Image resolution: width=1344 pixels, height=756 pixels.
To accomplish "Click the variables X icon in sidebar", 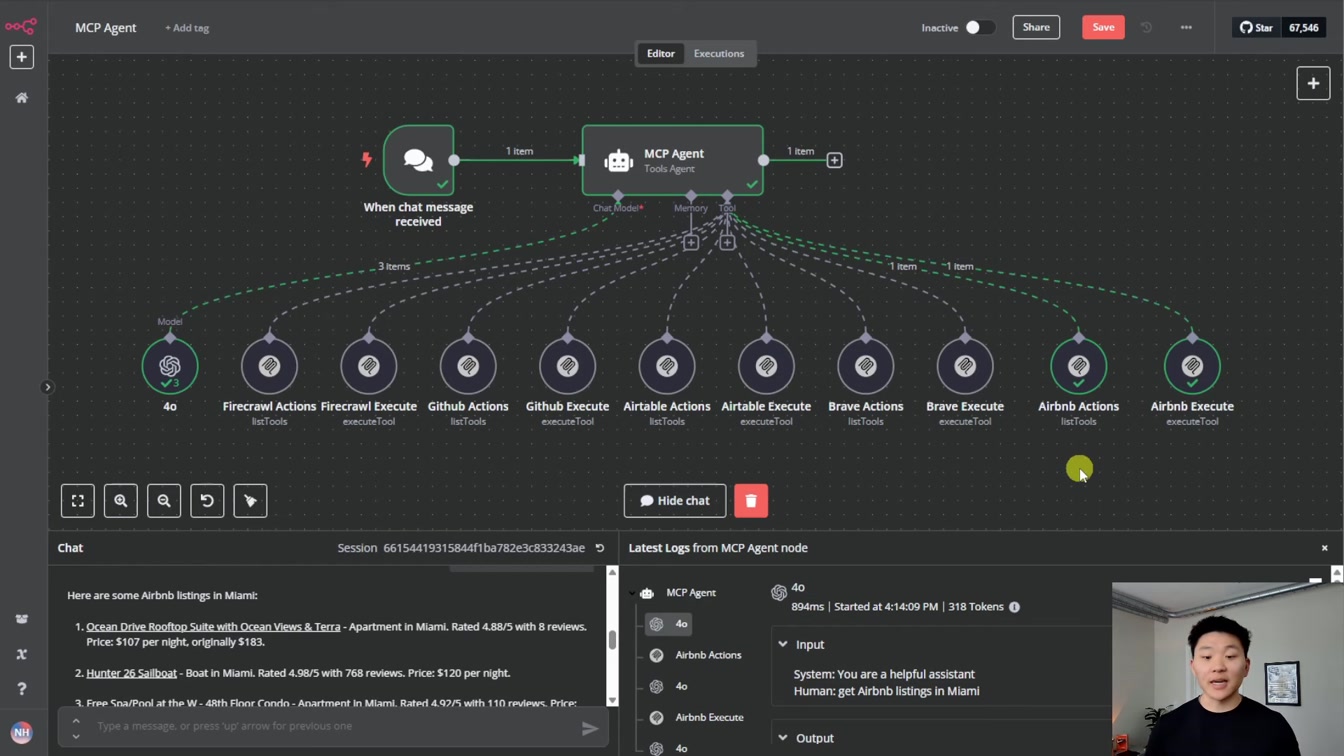I will click(x=21, y=654).
